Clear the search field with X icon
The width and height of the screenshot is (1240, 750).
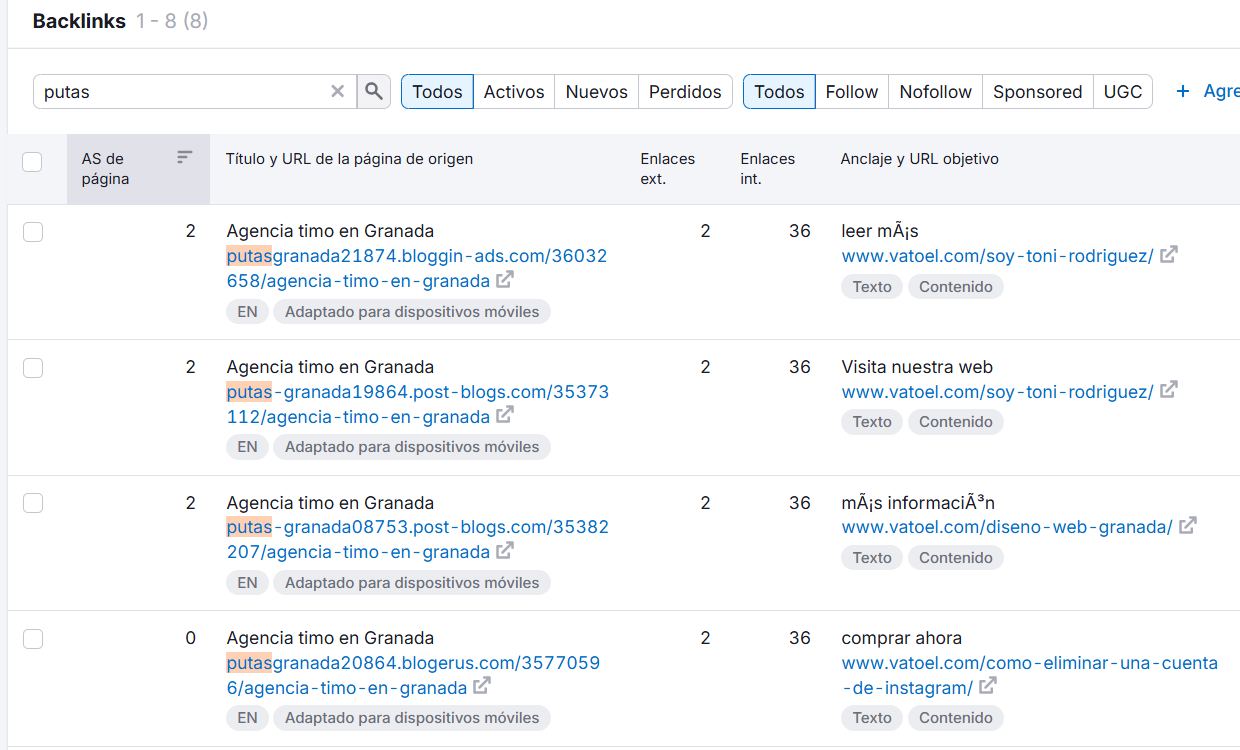point(338,91)
